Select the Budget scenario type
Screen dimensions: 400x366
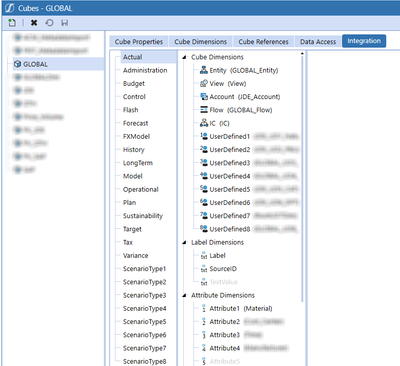pos(134,84)
